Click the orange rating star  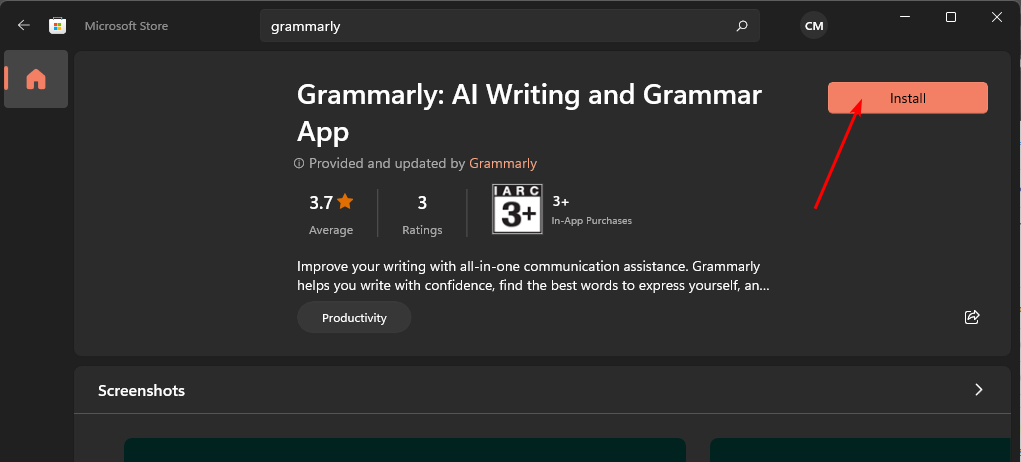345,202
